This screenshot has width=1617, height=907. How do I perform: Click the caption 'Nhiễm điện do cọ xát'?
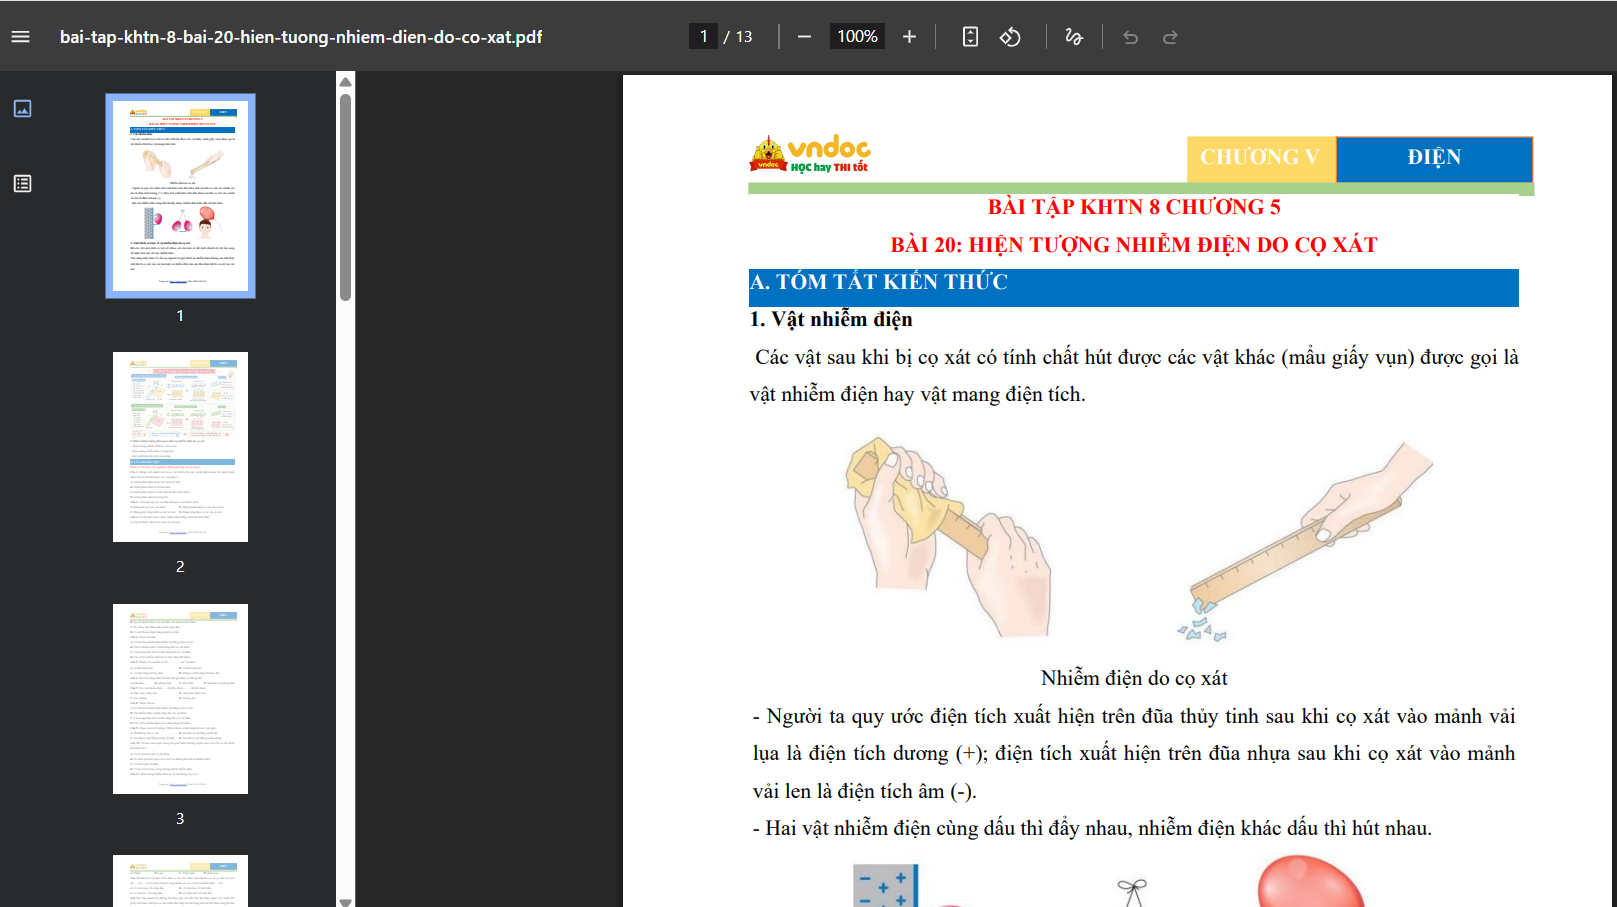click(1134, 678)
